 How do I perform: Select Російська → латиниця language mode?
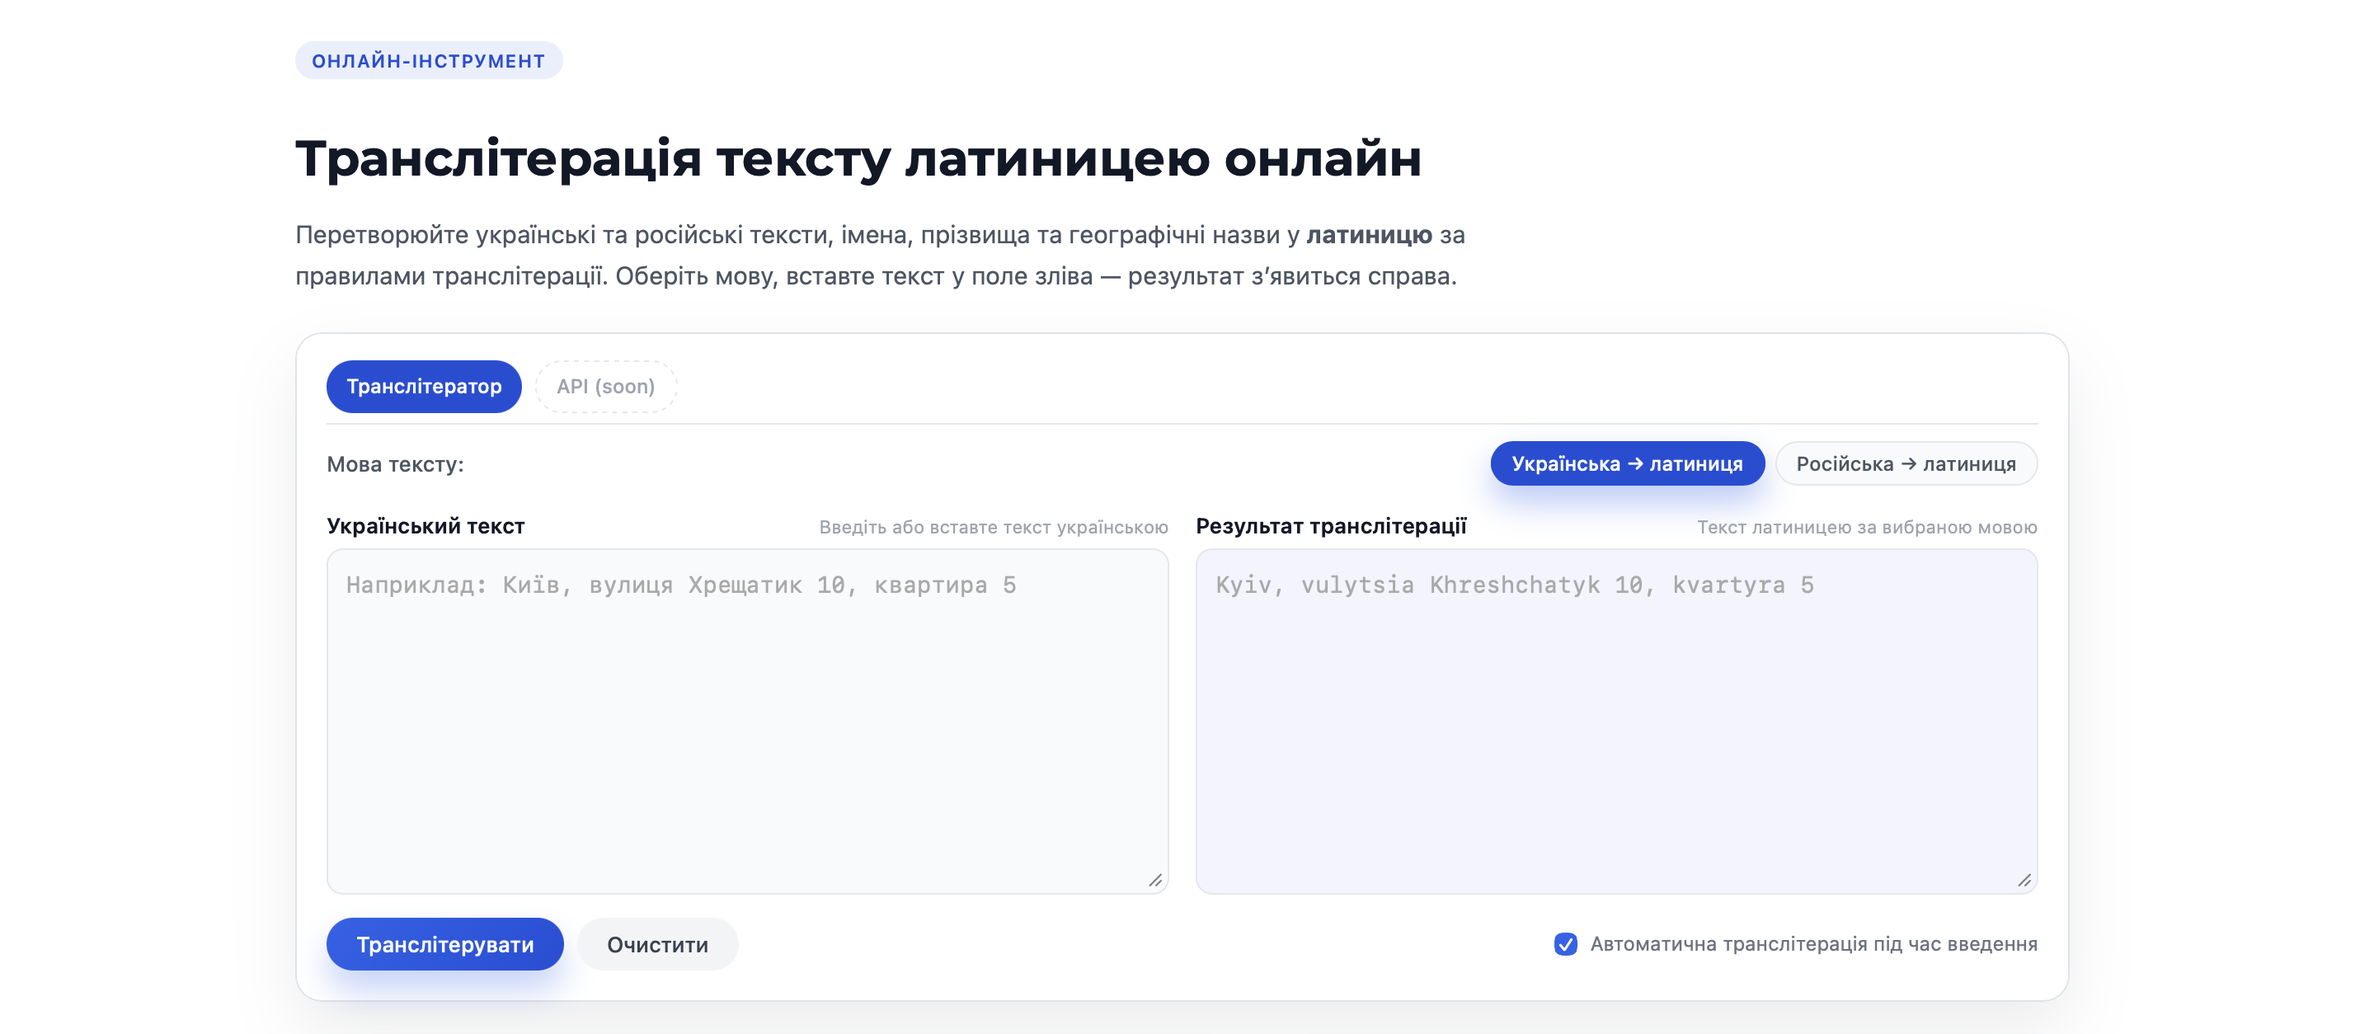tap(1906, 464)
